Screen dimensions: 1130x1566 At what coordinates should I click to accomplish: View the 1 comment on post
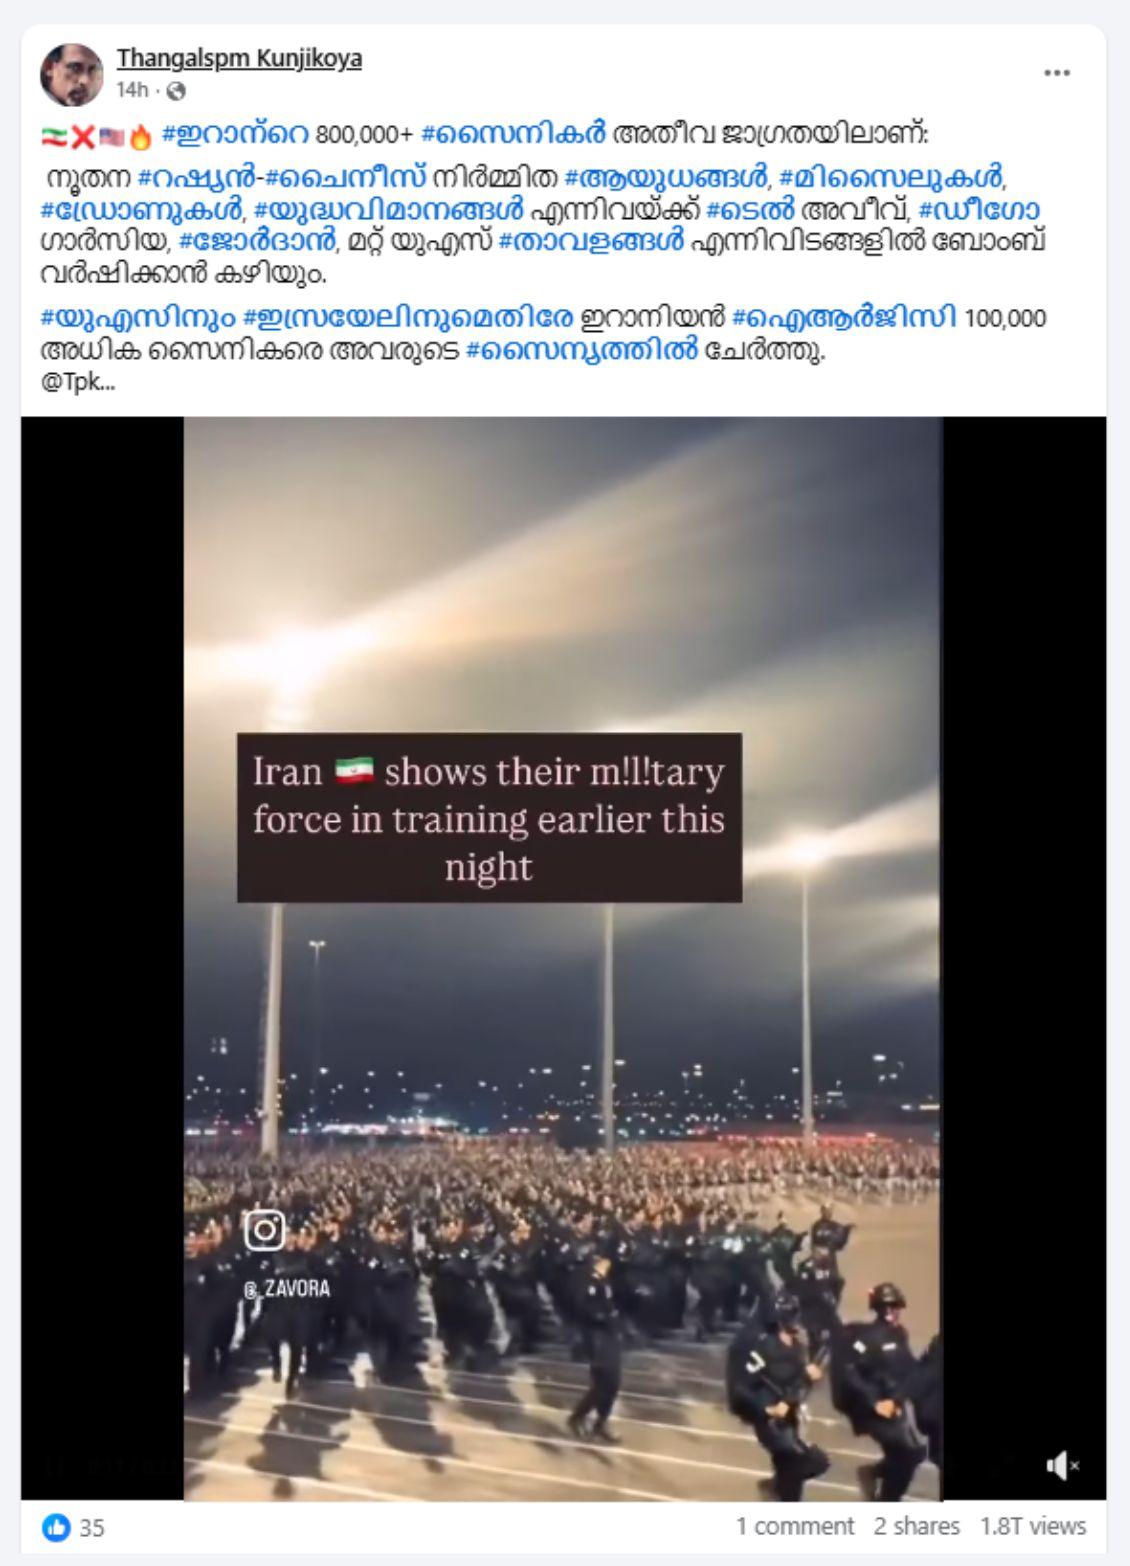click(795, 1527)
